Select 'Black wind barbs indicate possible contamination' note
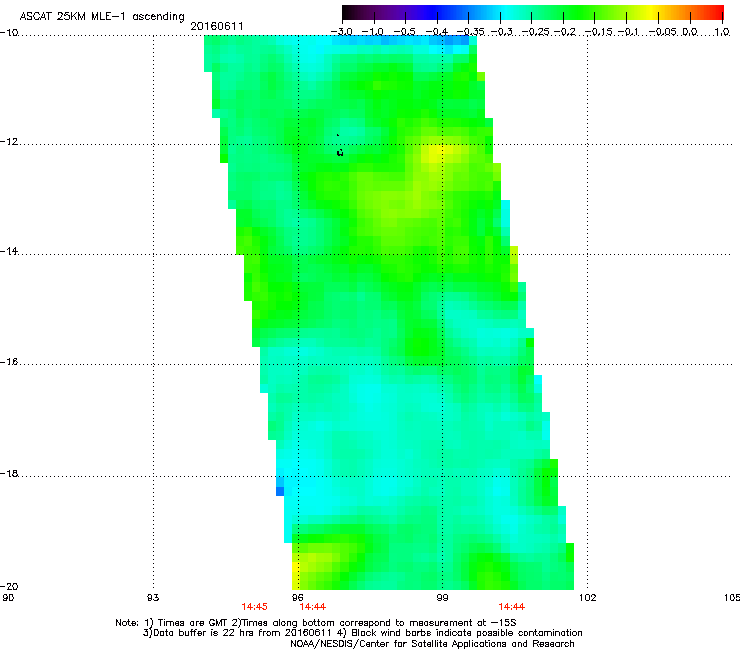 [467, 633]
